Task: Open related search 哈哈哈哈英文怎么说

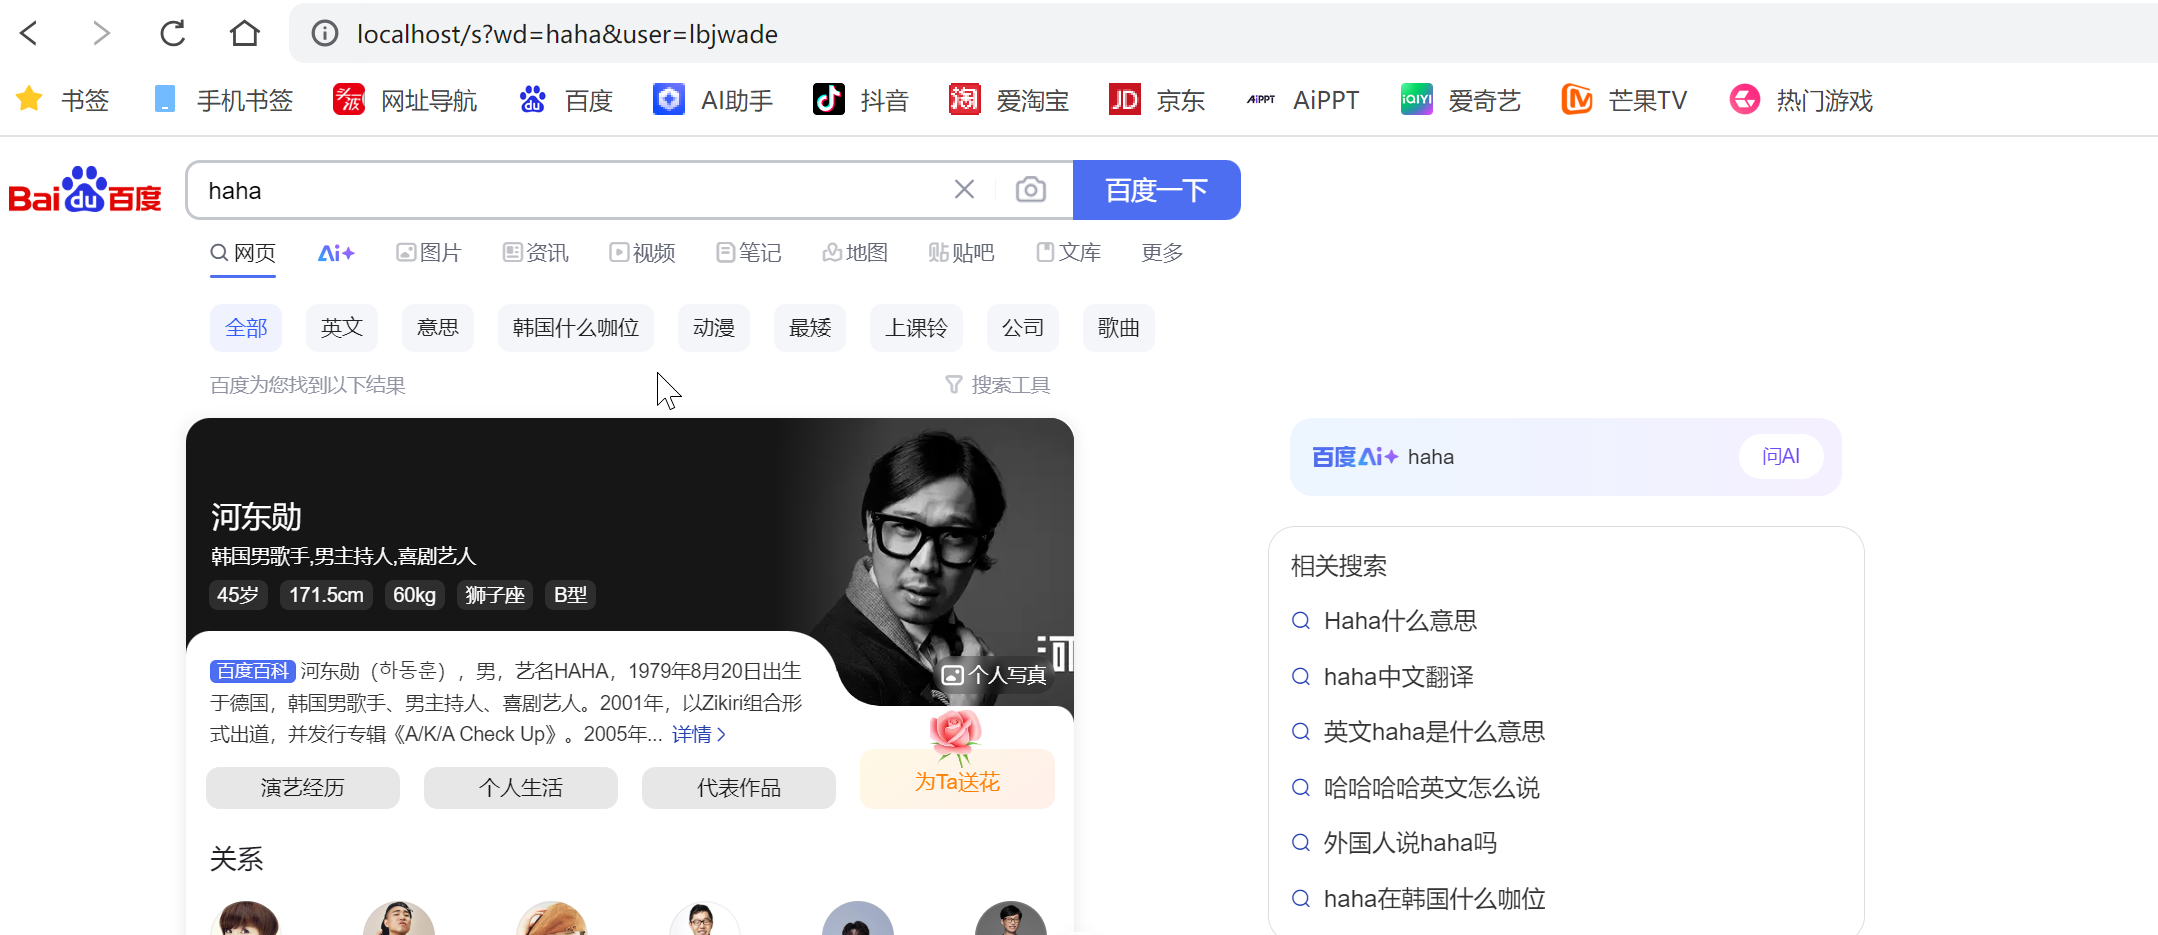Action: 1432,788
